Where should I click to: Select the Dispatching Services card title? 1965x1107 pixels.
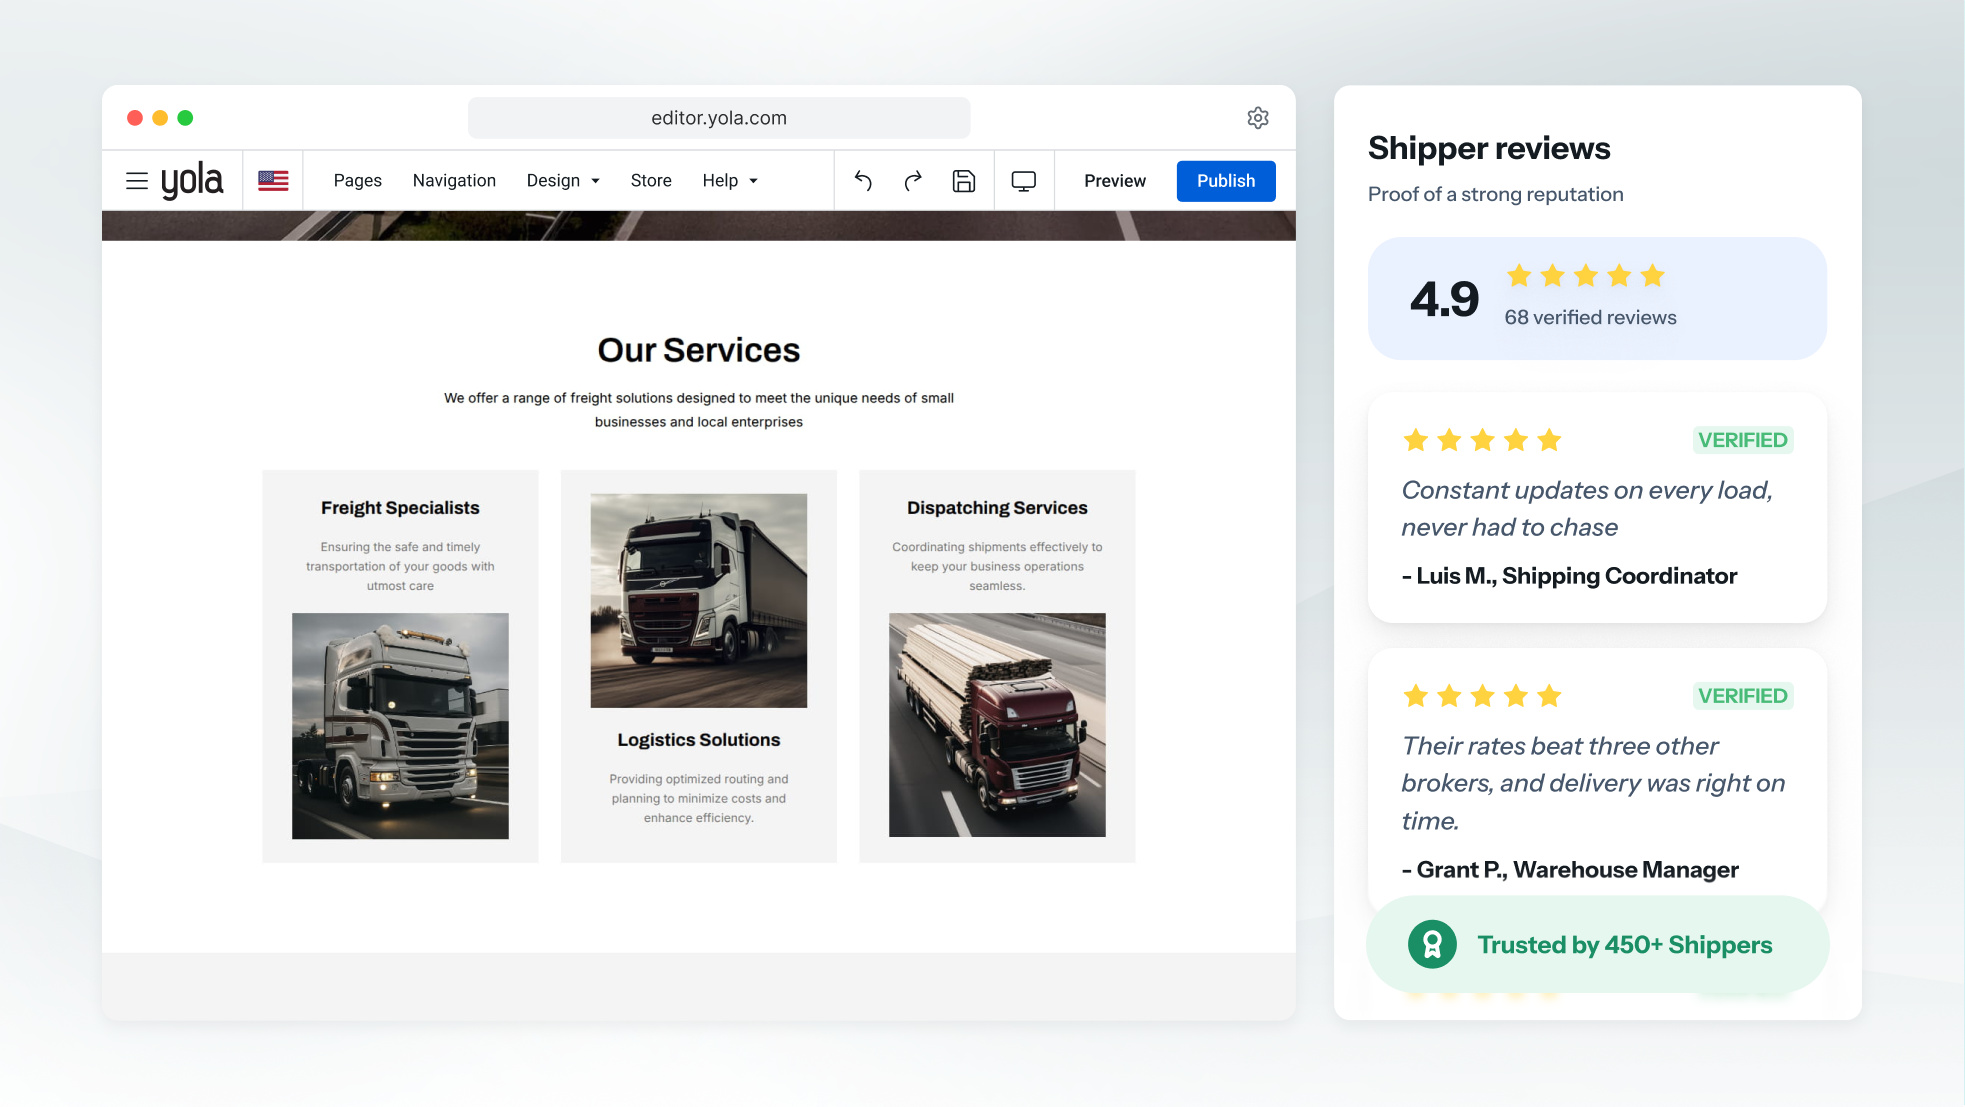[997, 508]
